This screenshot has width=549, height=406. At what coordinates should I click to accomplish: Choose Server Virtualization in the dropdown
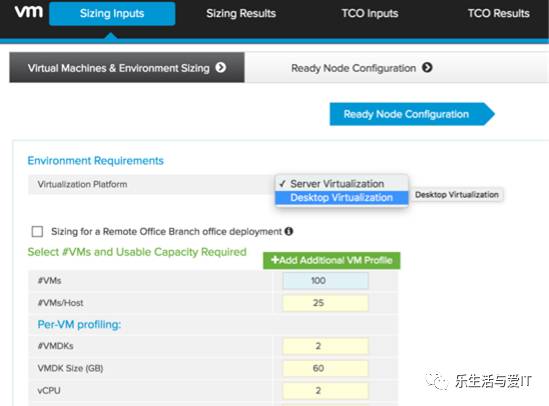(x=342, y=183)
